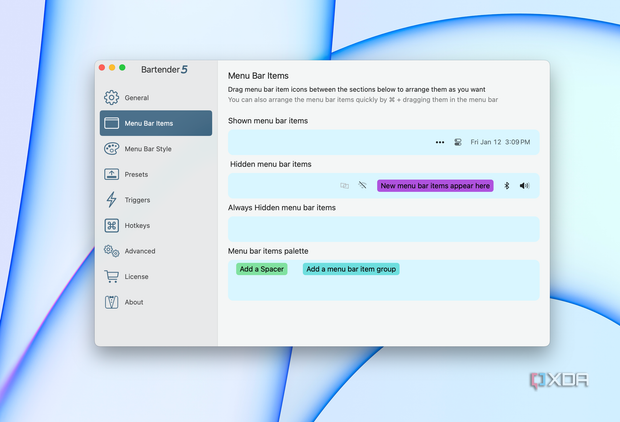Open the License section label
620x422 pixels.
click(136, 276)
